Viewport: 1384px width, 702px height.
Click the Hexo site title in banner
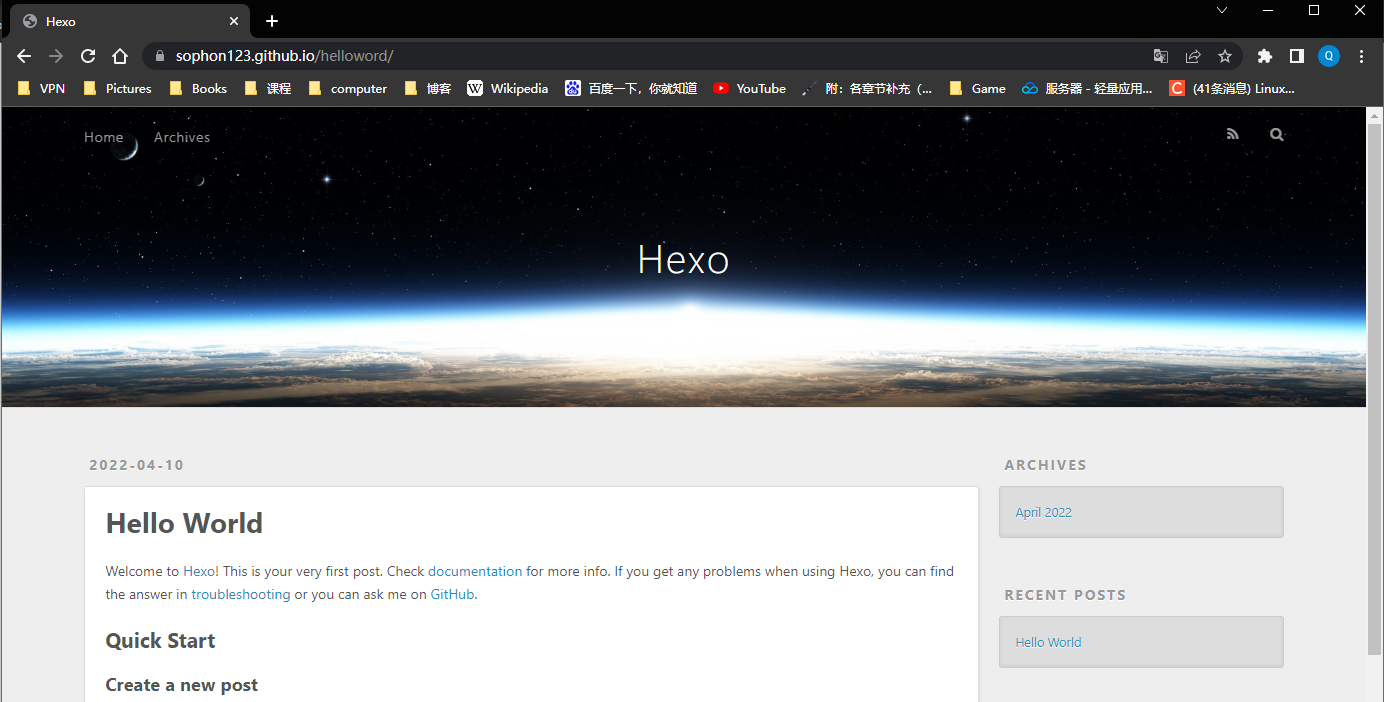[x=683, y=260]
